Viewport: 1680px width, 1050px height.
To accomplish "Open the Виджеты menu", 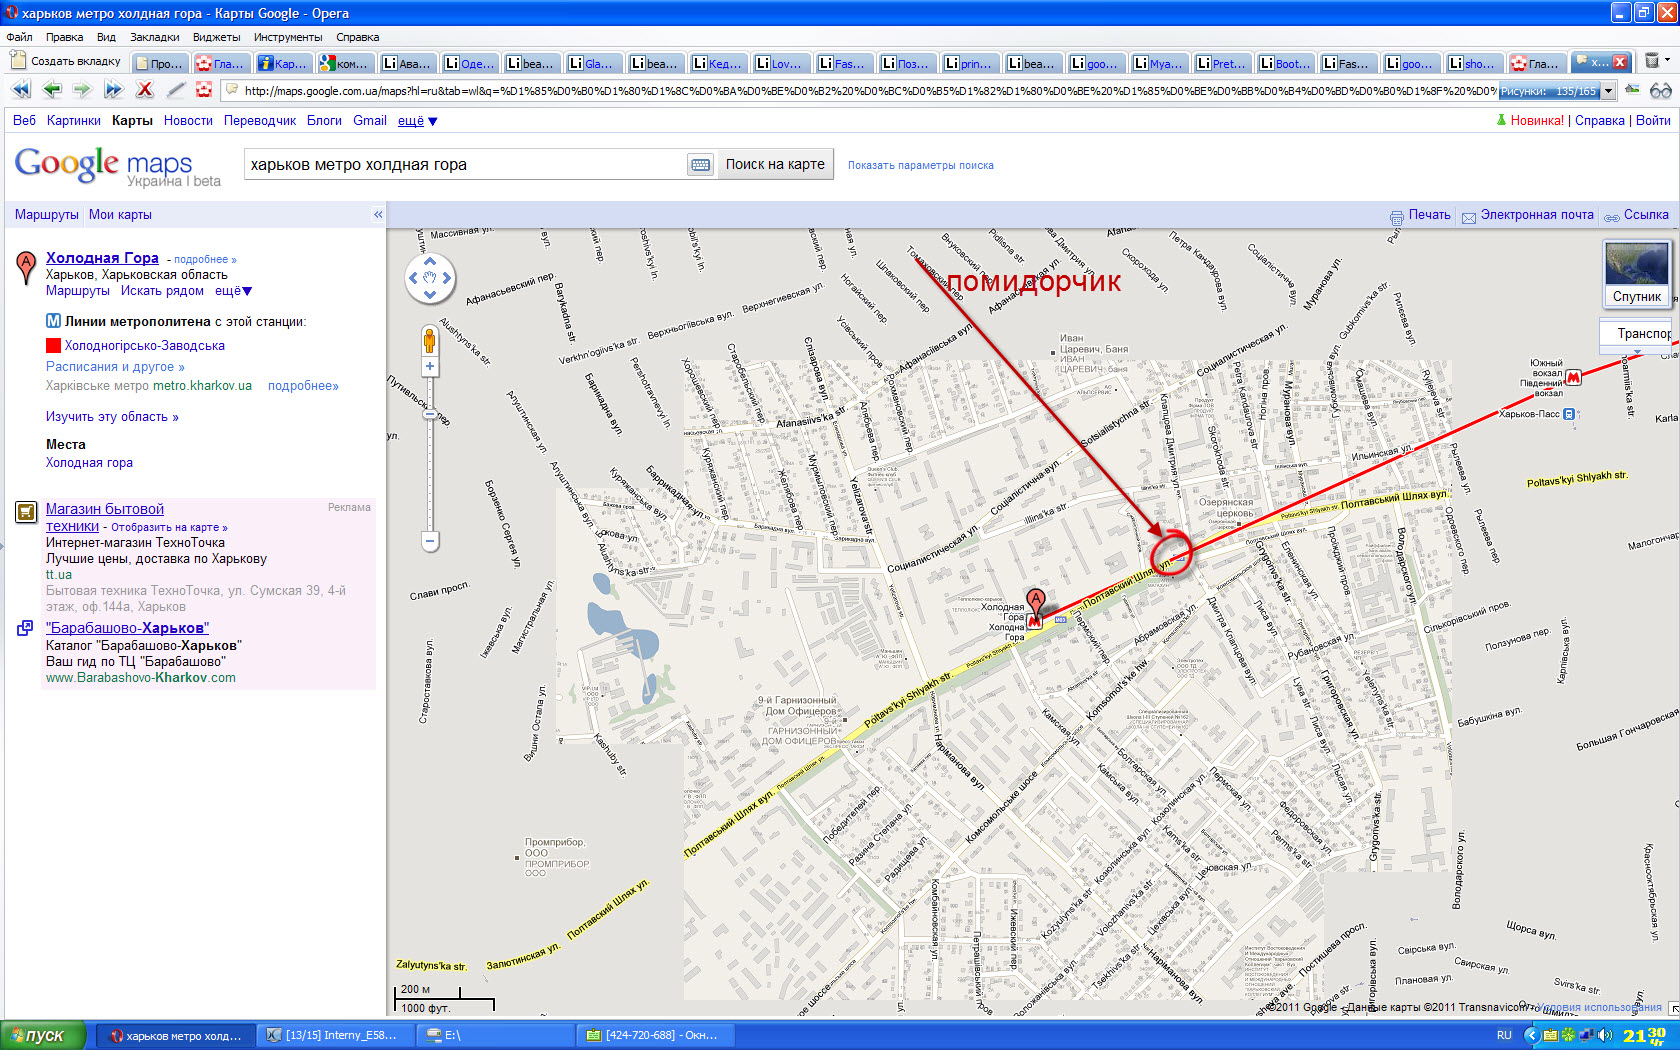I will pyautogui.click(x=216, y=37).
